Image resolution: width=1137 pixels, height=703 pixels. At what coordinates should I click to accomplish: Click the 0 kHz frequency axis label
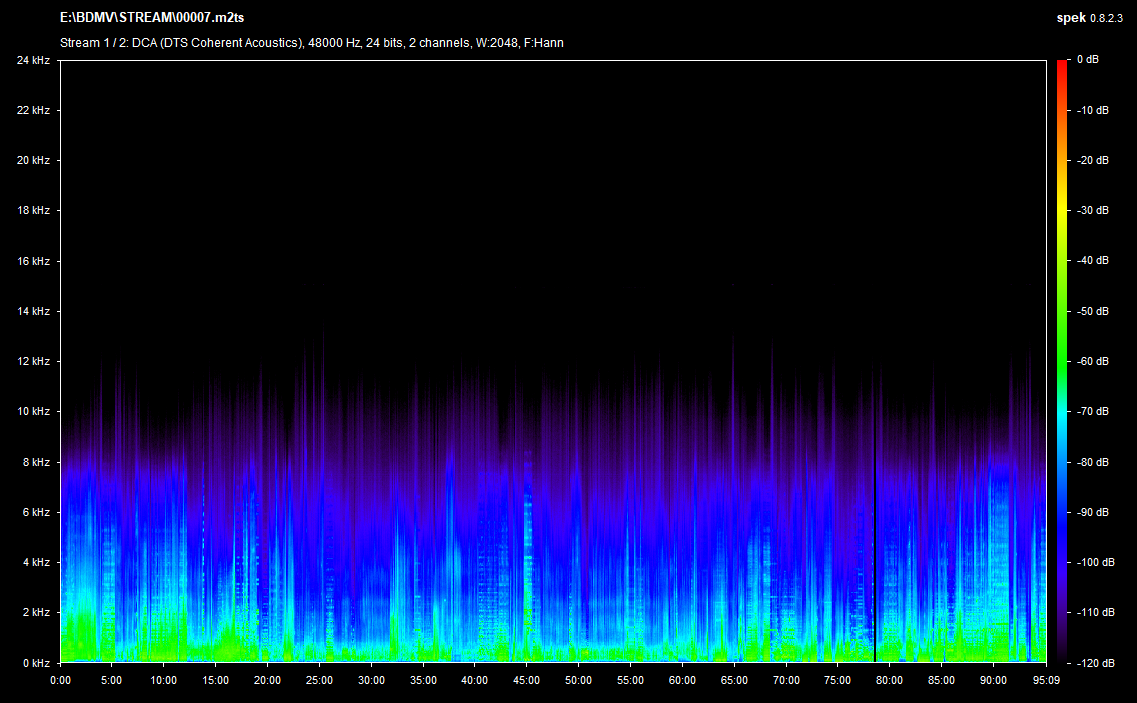coord(36,662)
